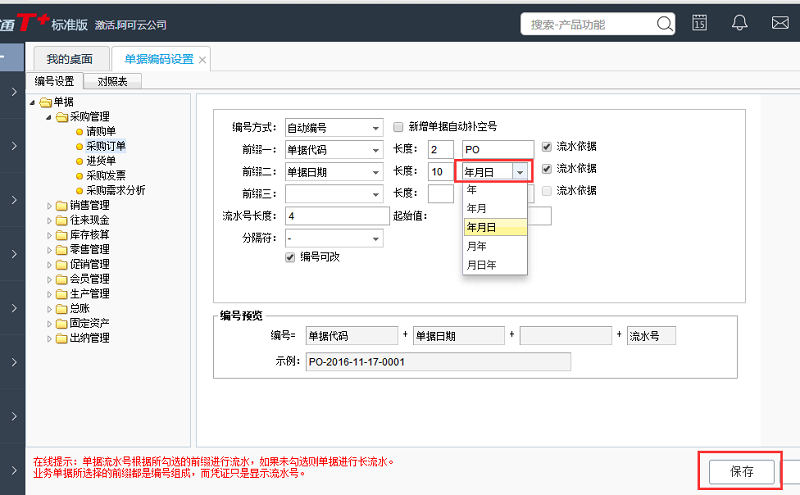
Task: Select 进货单 in the tree
Action: [x=101, y=161]
